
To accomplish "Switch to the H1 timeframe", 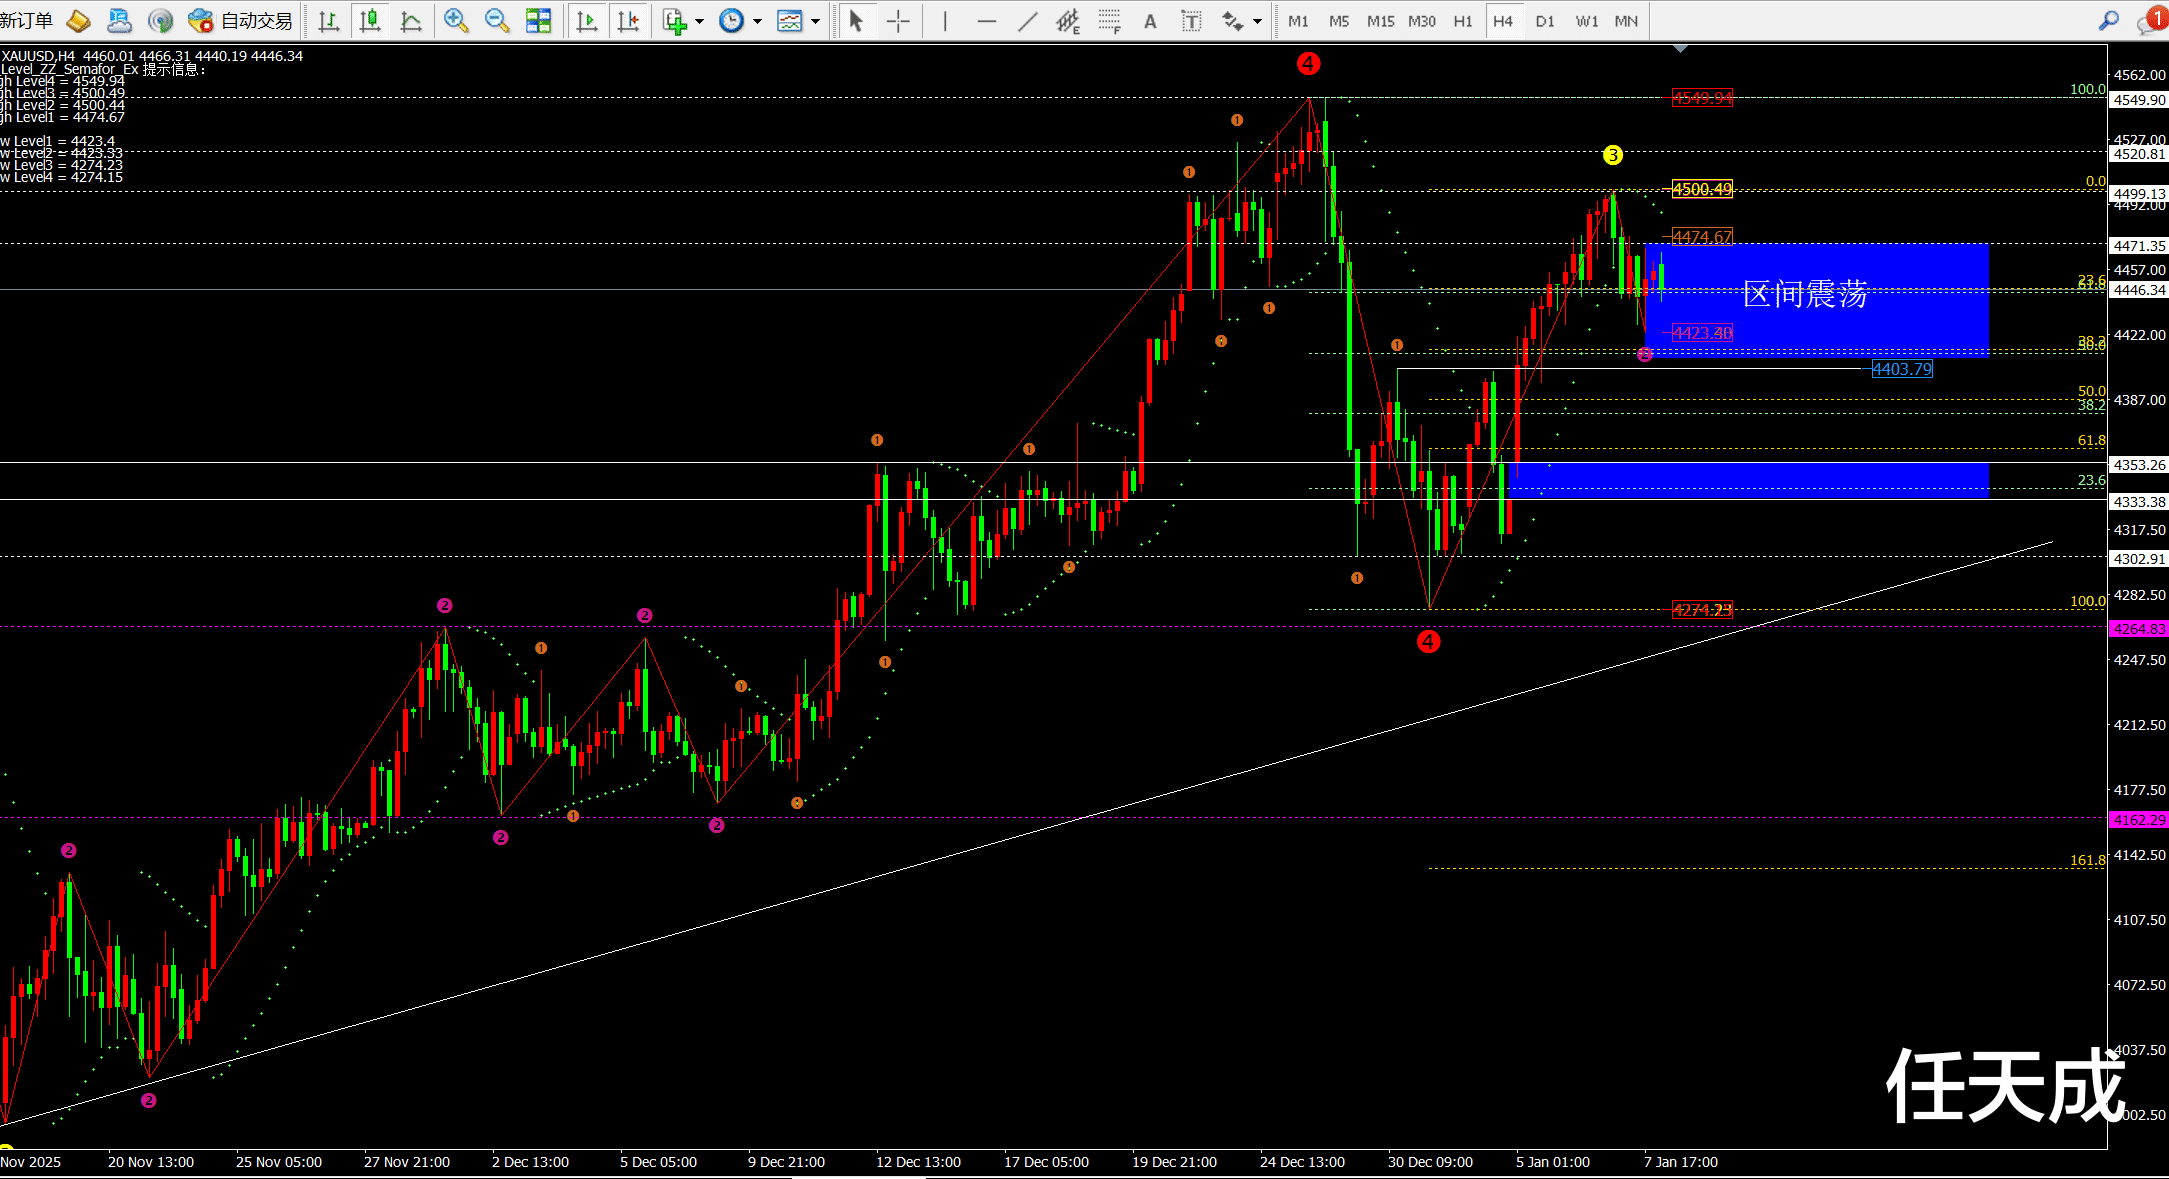I will coord(1462,21).
